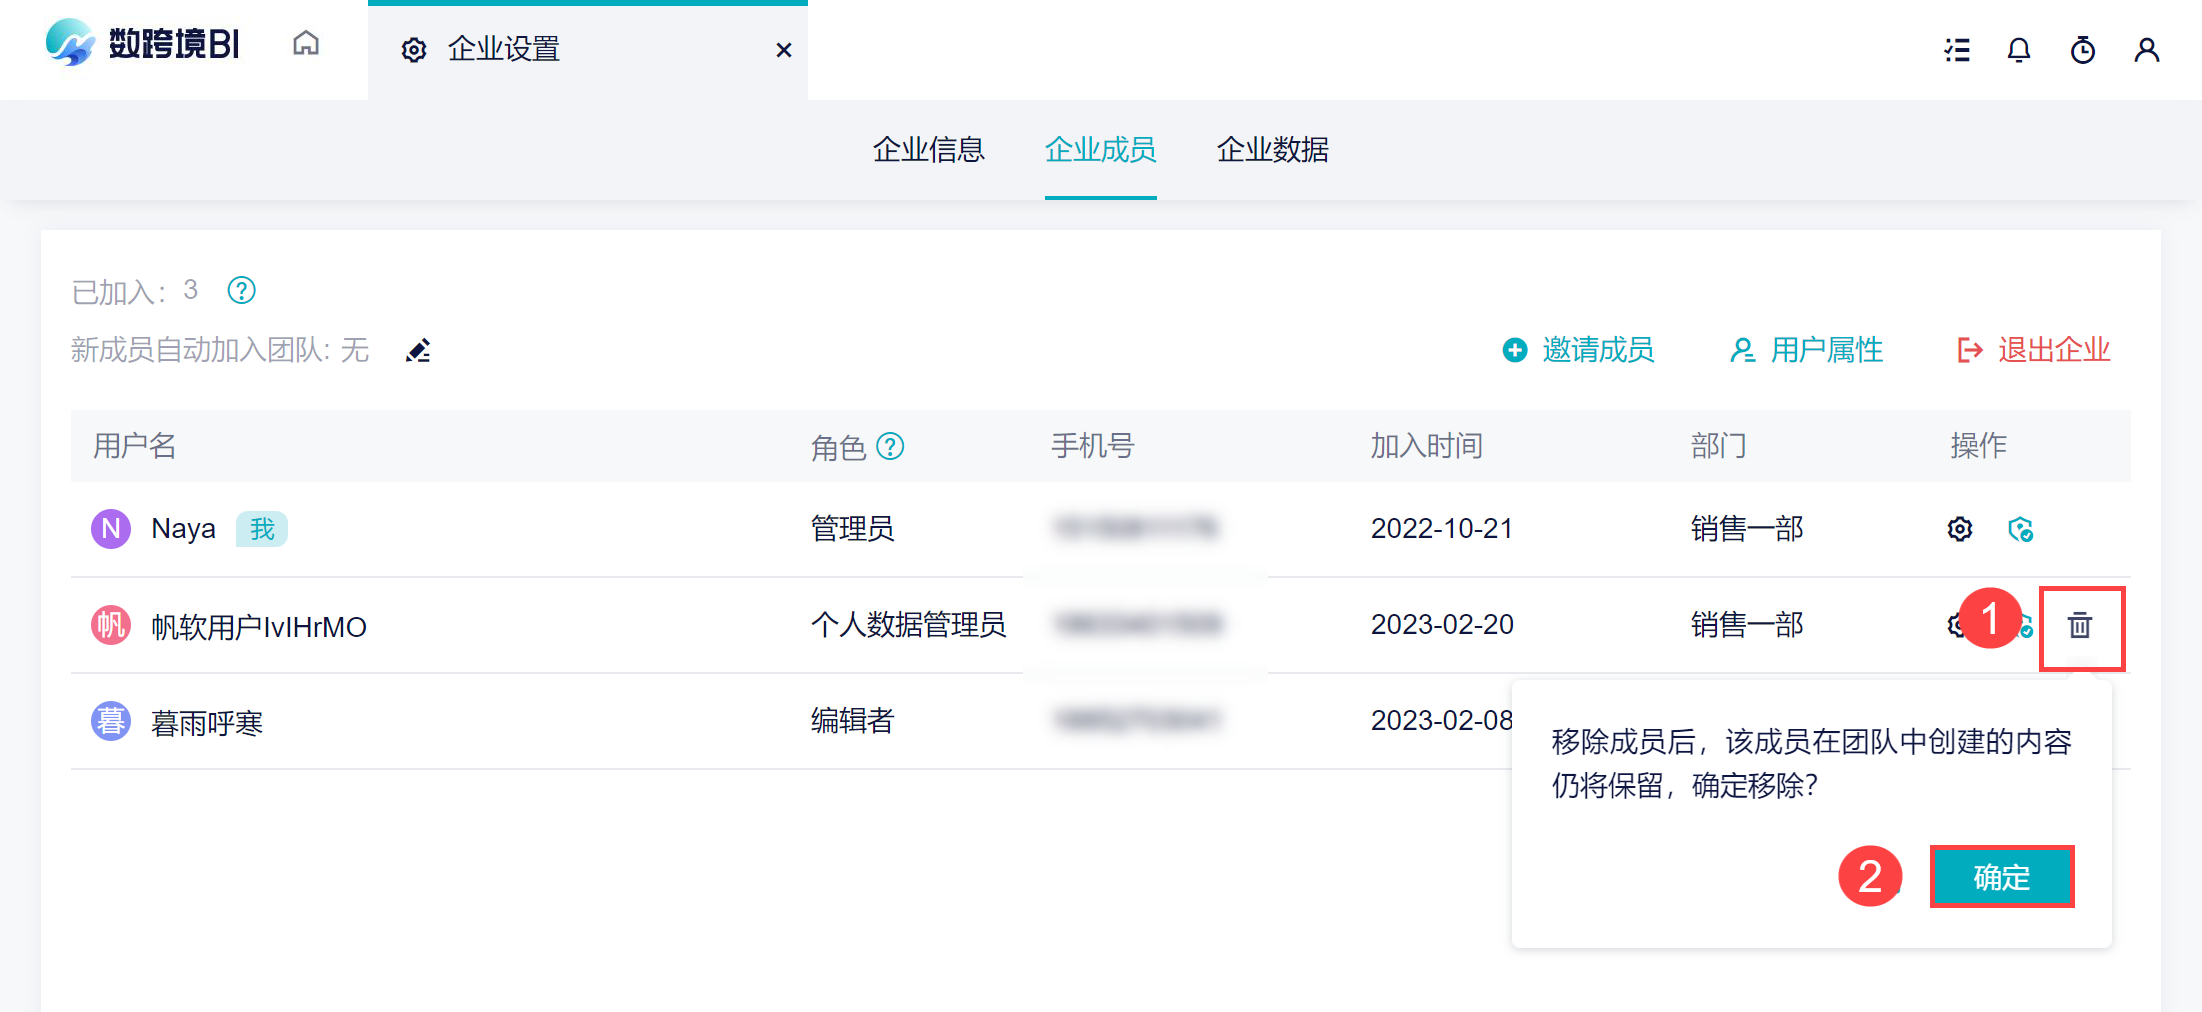This screenshot has width=2202, height=1012.
Task: Open the user profile icon
Action: [x=2147, y=50]
